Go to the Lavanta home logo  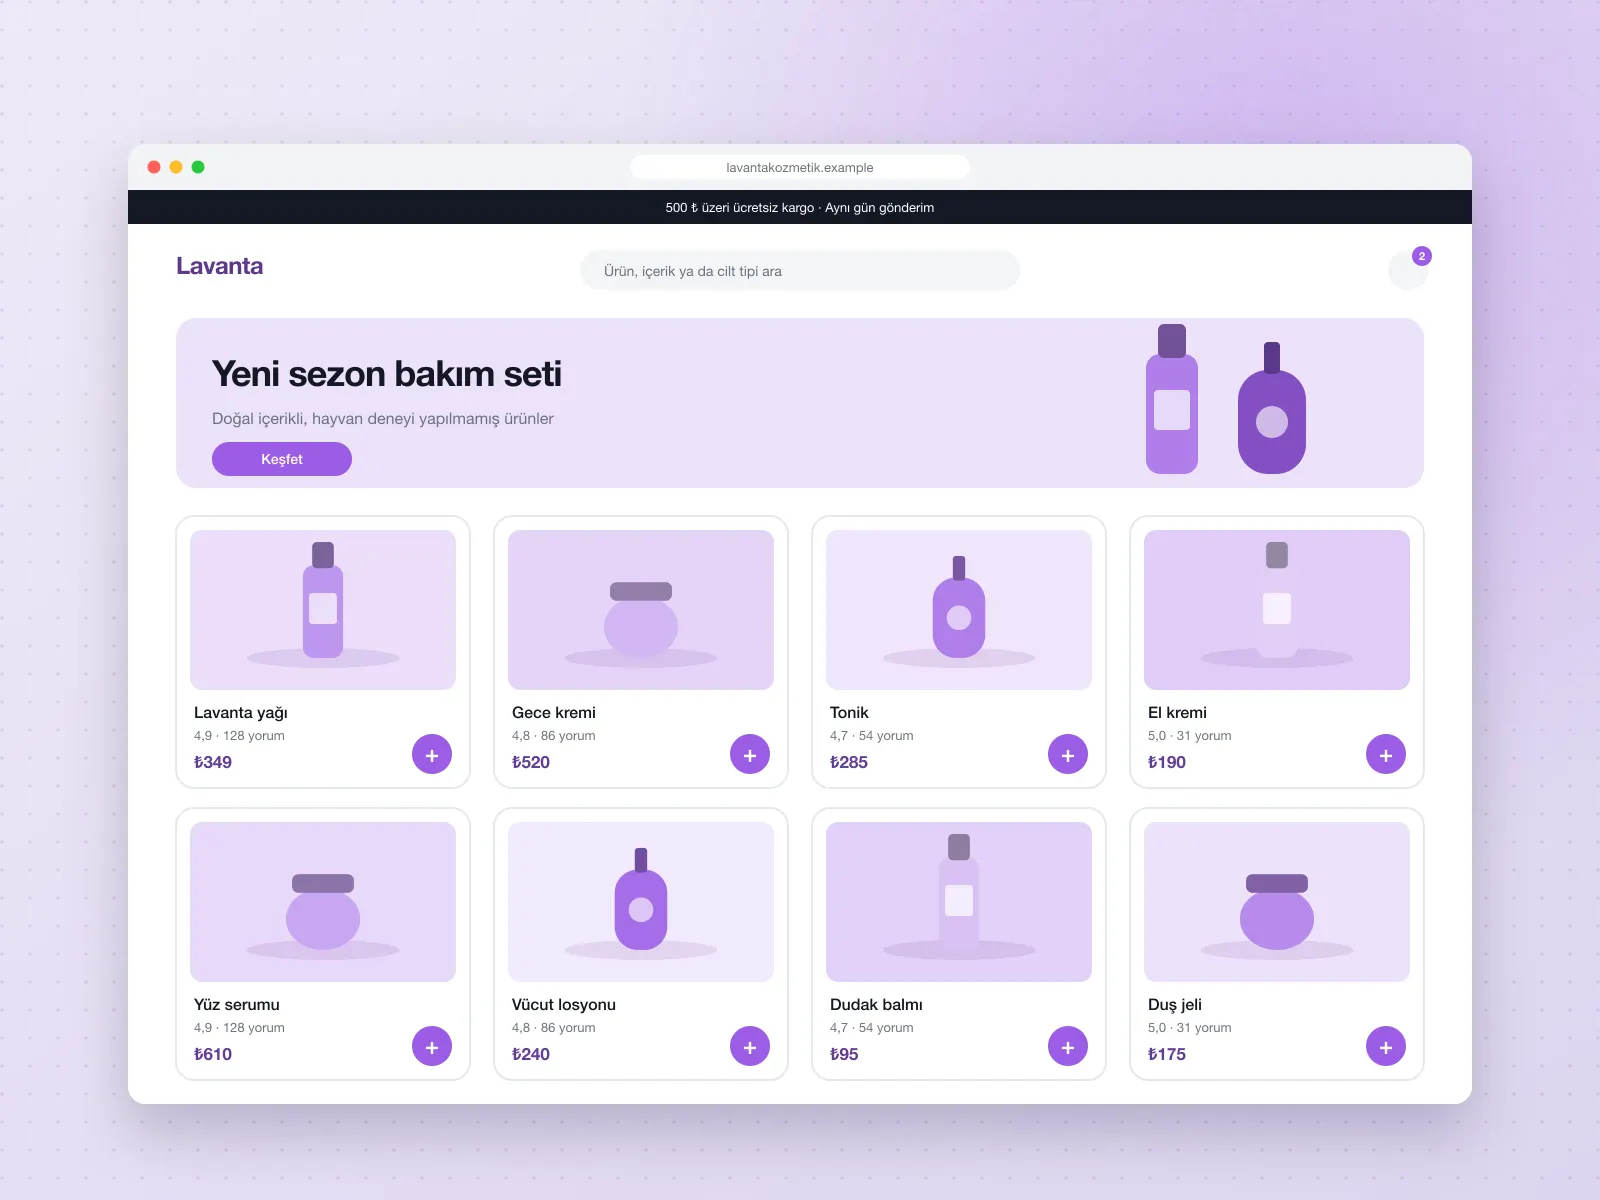[x=220, y=266]
